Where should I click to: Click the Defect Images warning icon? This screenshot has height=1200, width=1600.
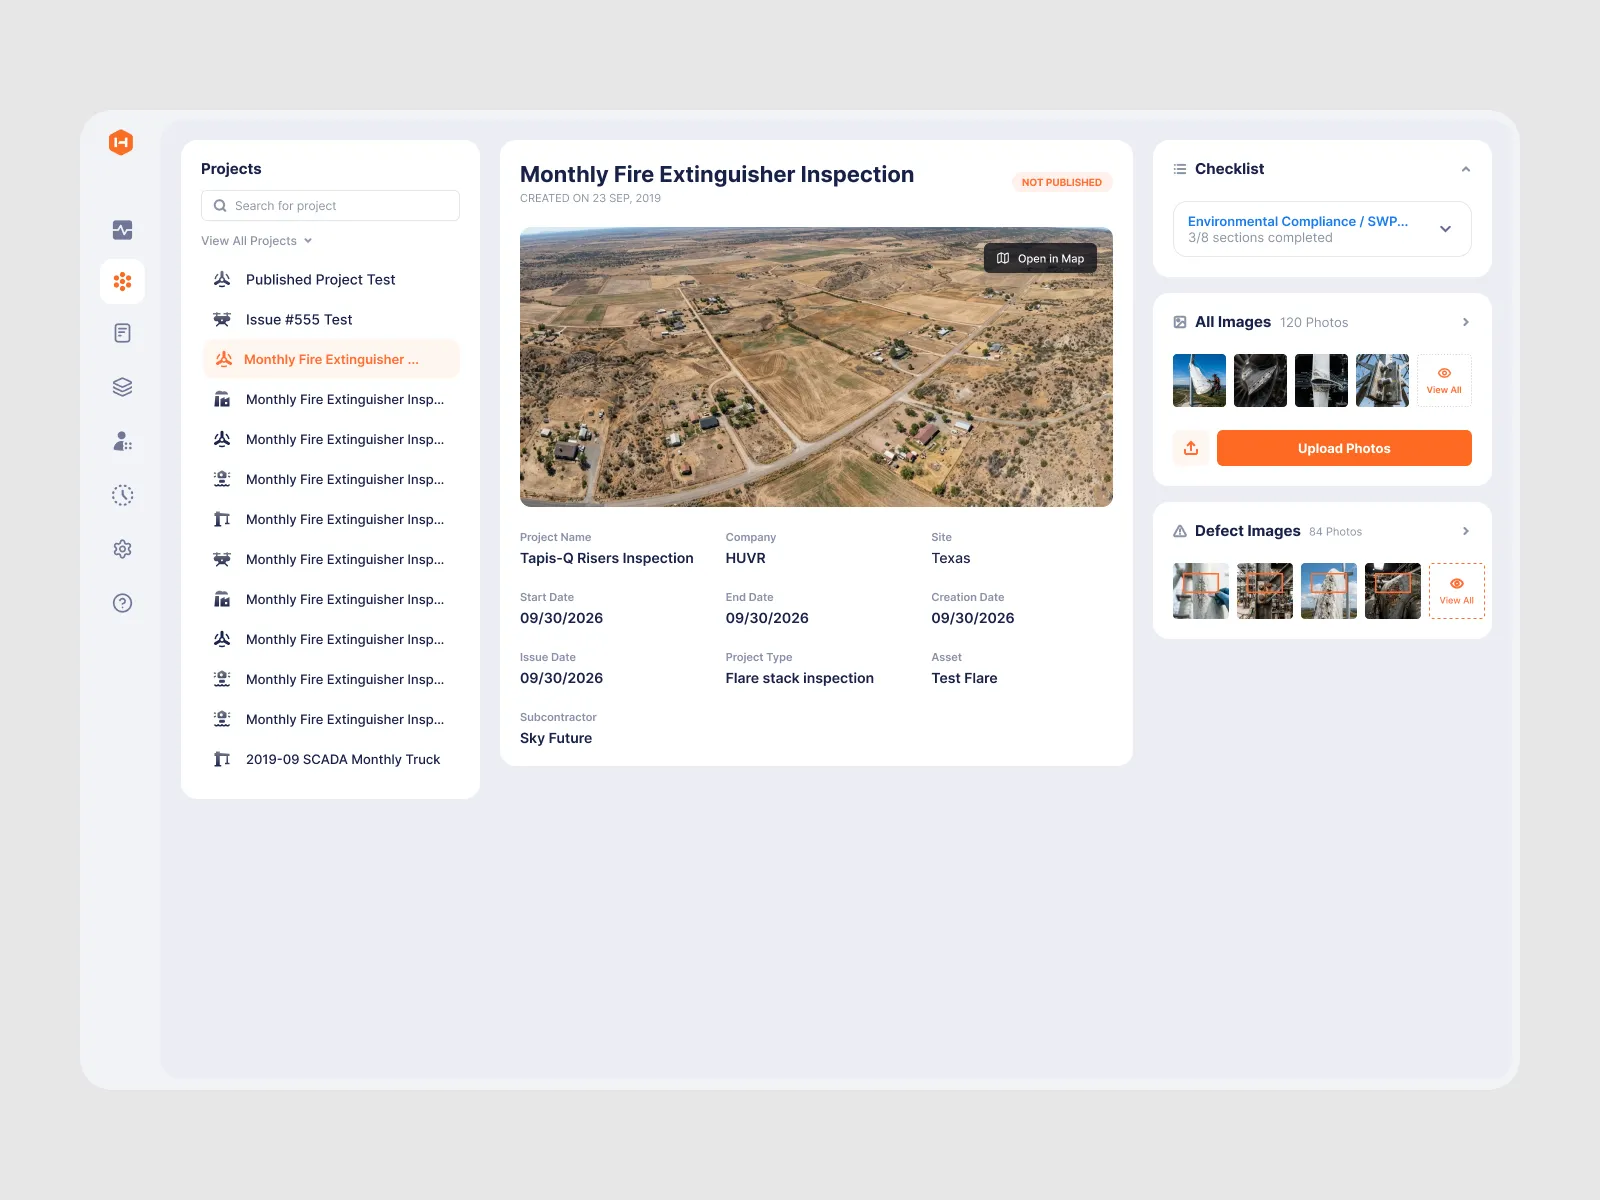(1180, 531)
